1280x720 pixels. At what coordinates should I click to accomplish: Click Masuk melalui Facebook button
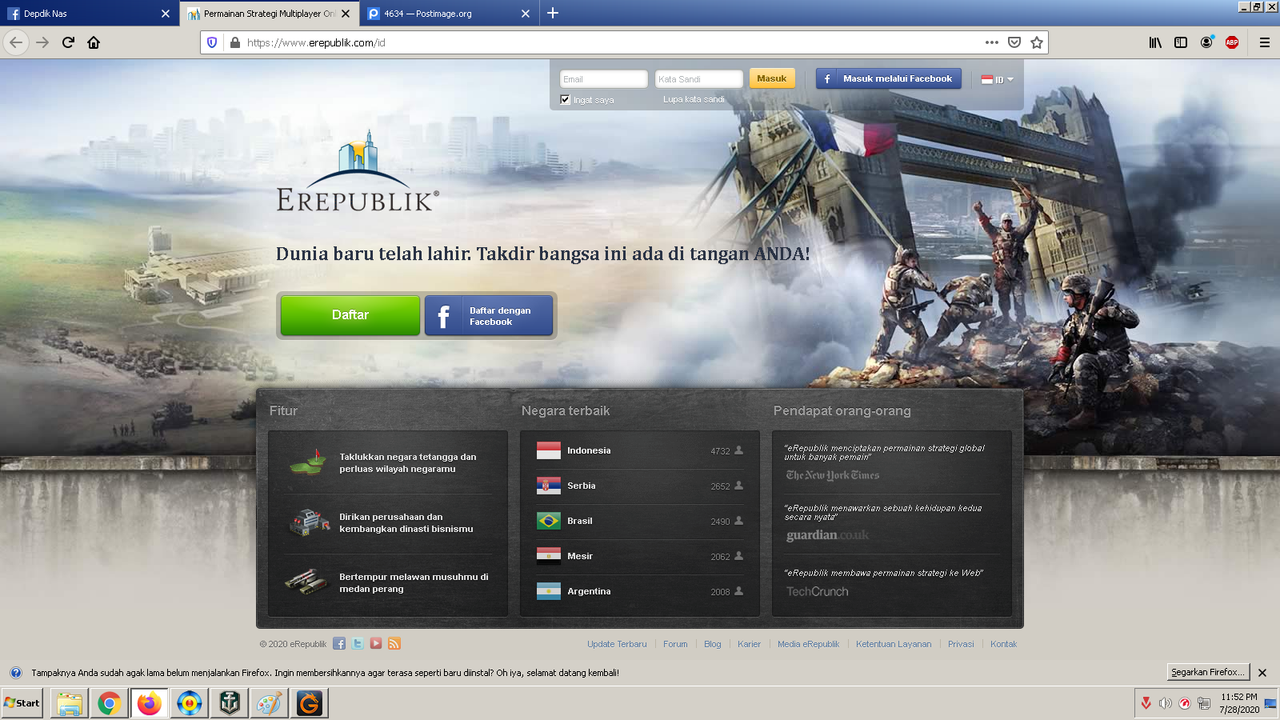click(889, 78)
